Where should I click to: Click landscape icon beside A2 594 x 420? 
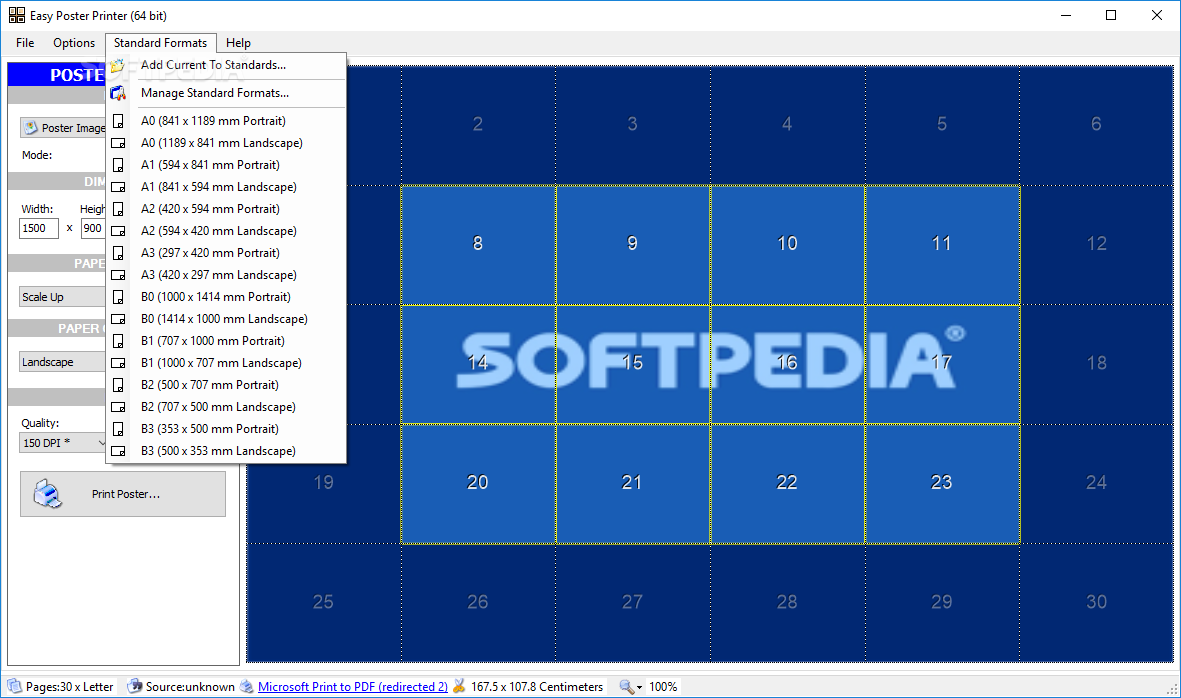tap(118, 231)
